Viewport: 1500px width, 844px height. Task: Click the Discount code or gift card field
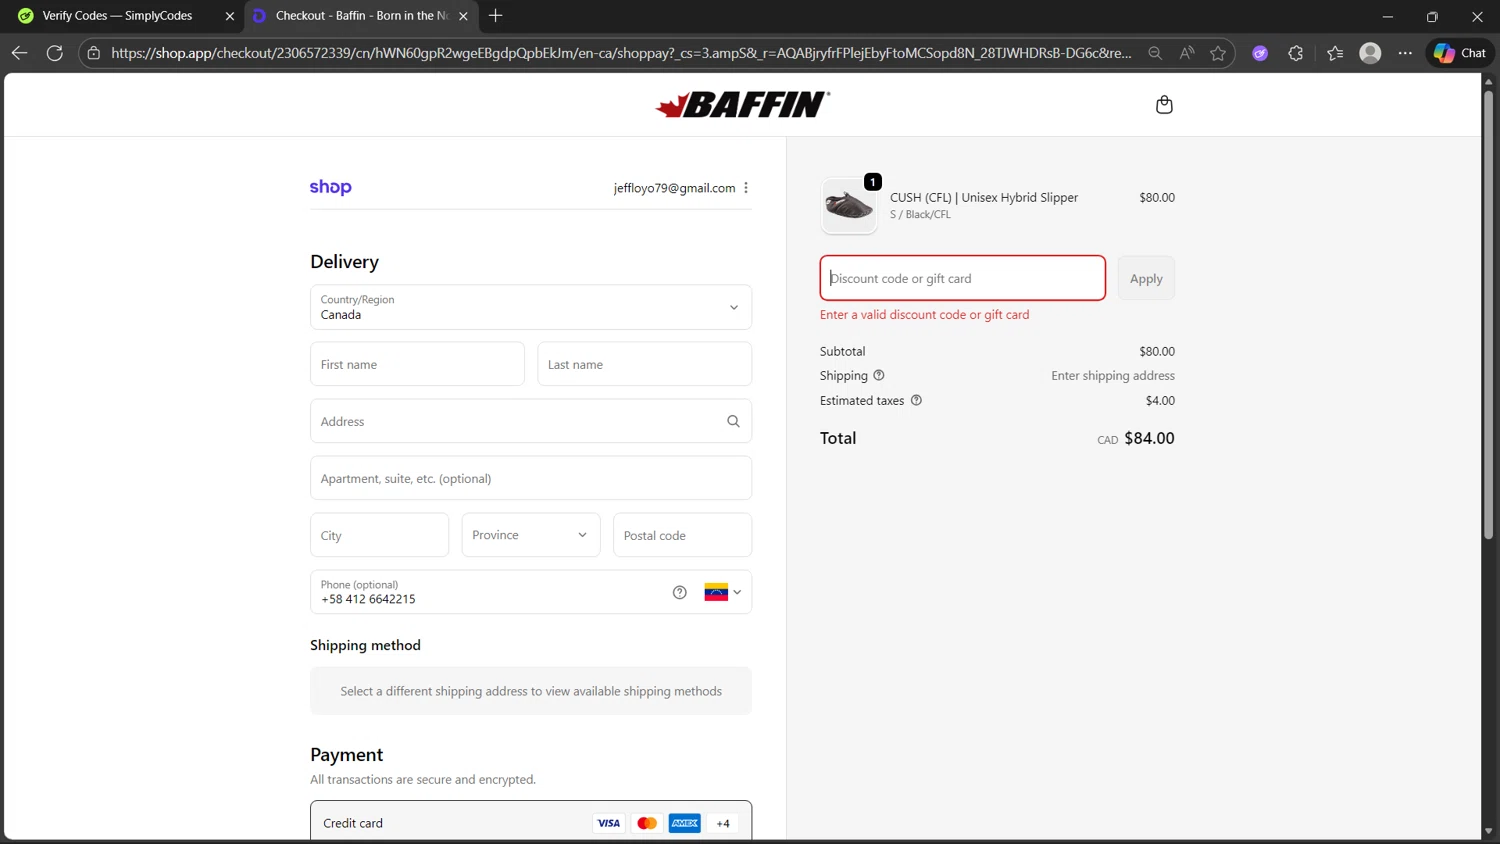(x=963, y=278)
